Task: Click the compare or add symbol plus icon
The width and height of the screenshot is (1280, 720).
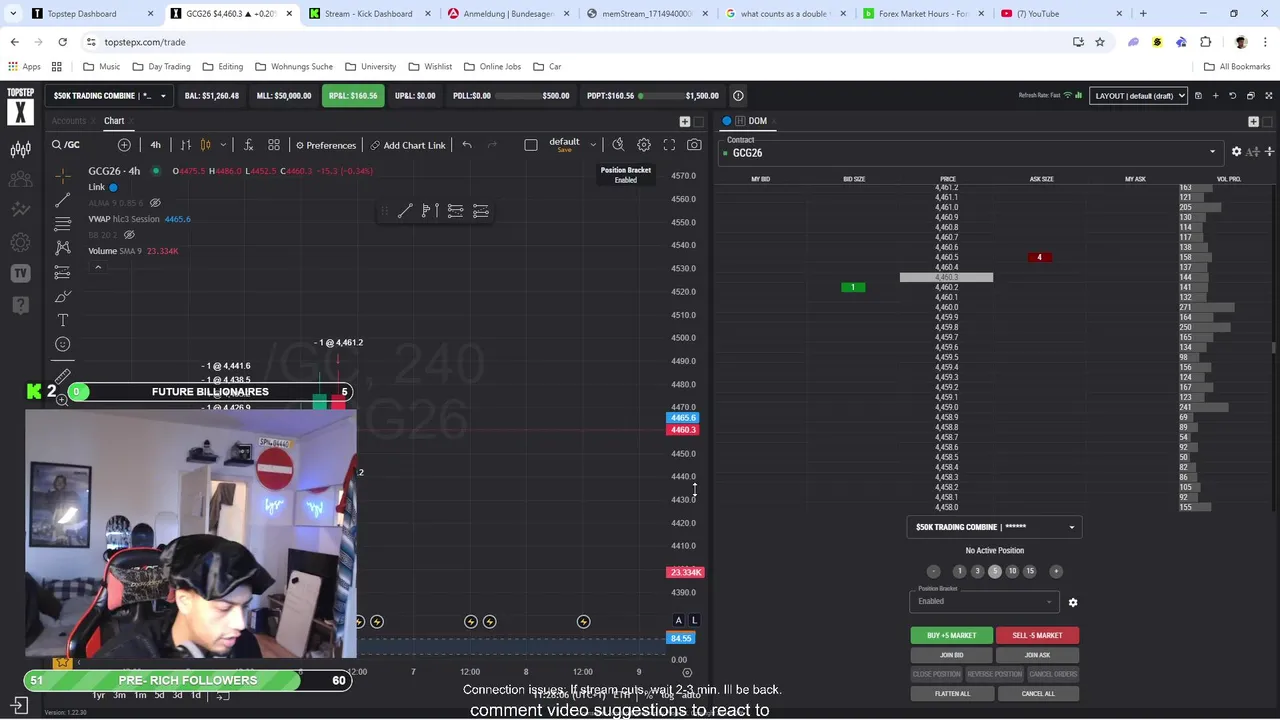Action: (124, 145)
